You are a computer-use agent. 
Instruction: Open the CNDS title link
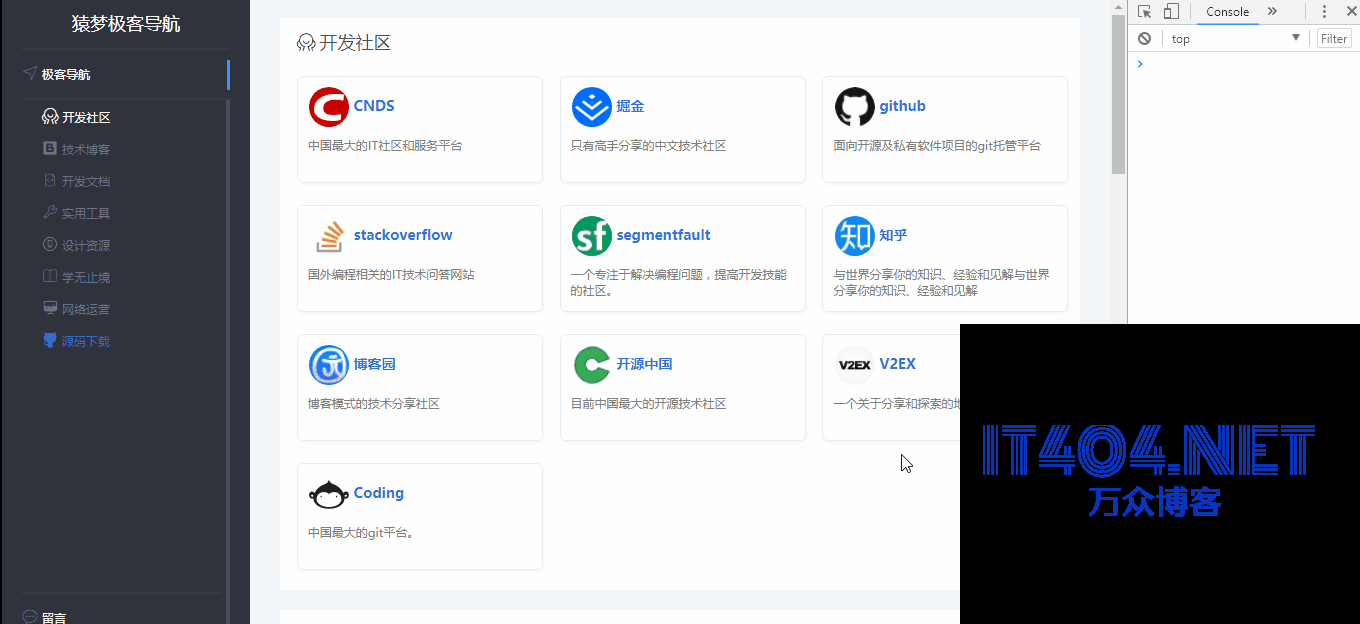click(x=374, y=106)
